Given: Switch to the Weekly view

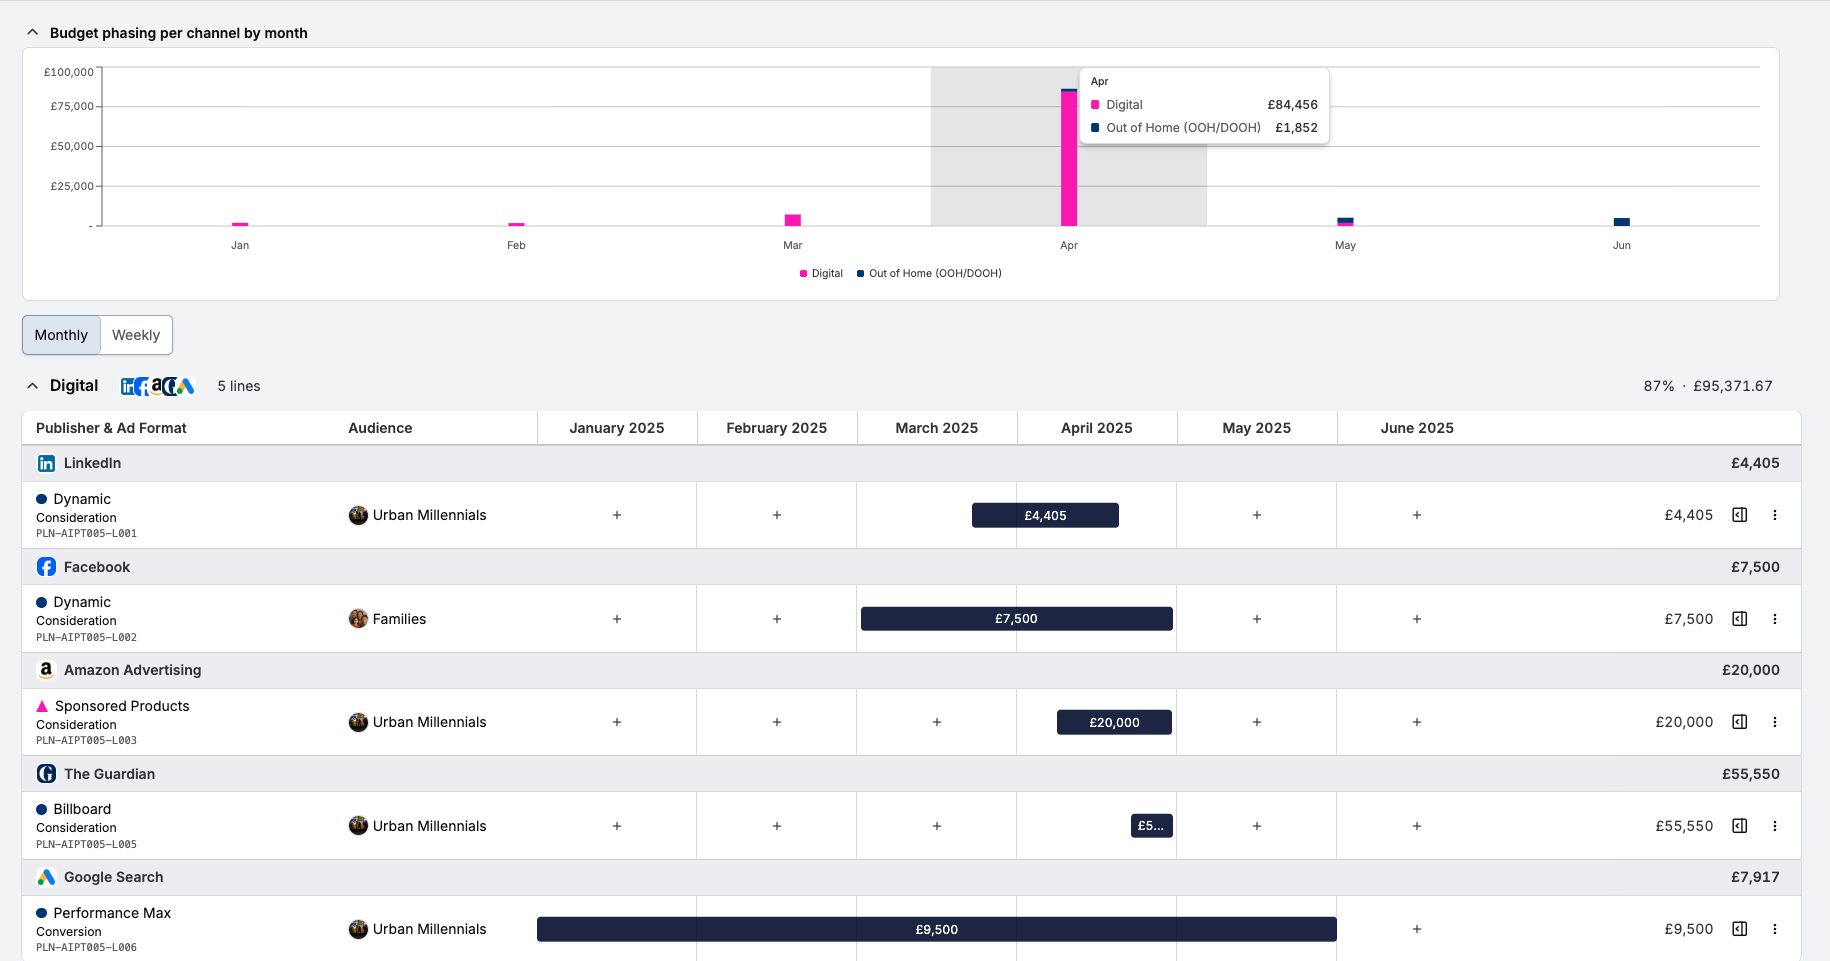Looking at the screenshot, I should (x=136, y=334).
